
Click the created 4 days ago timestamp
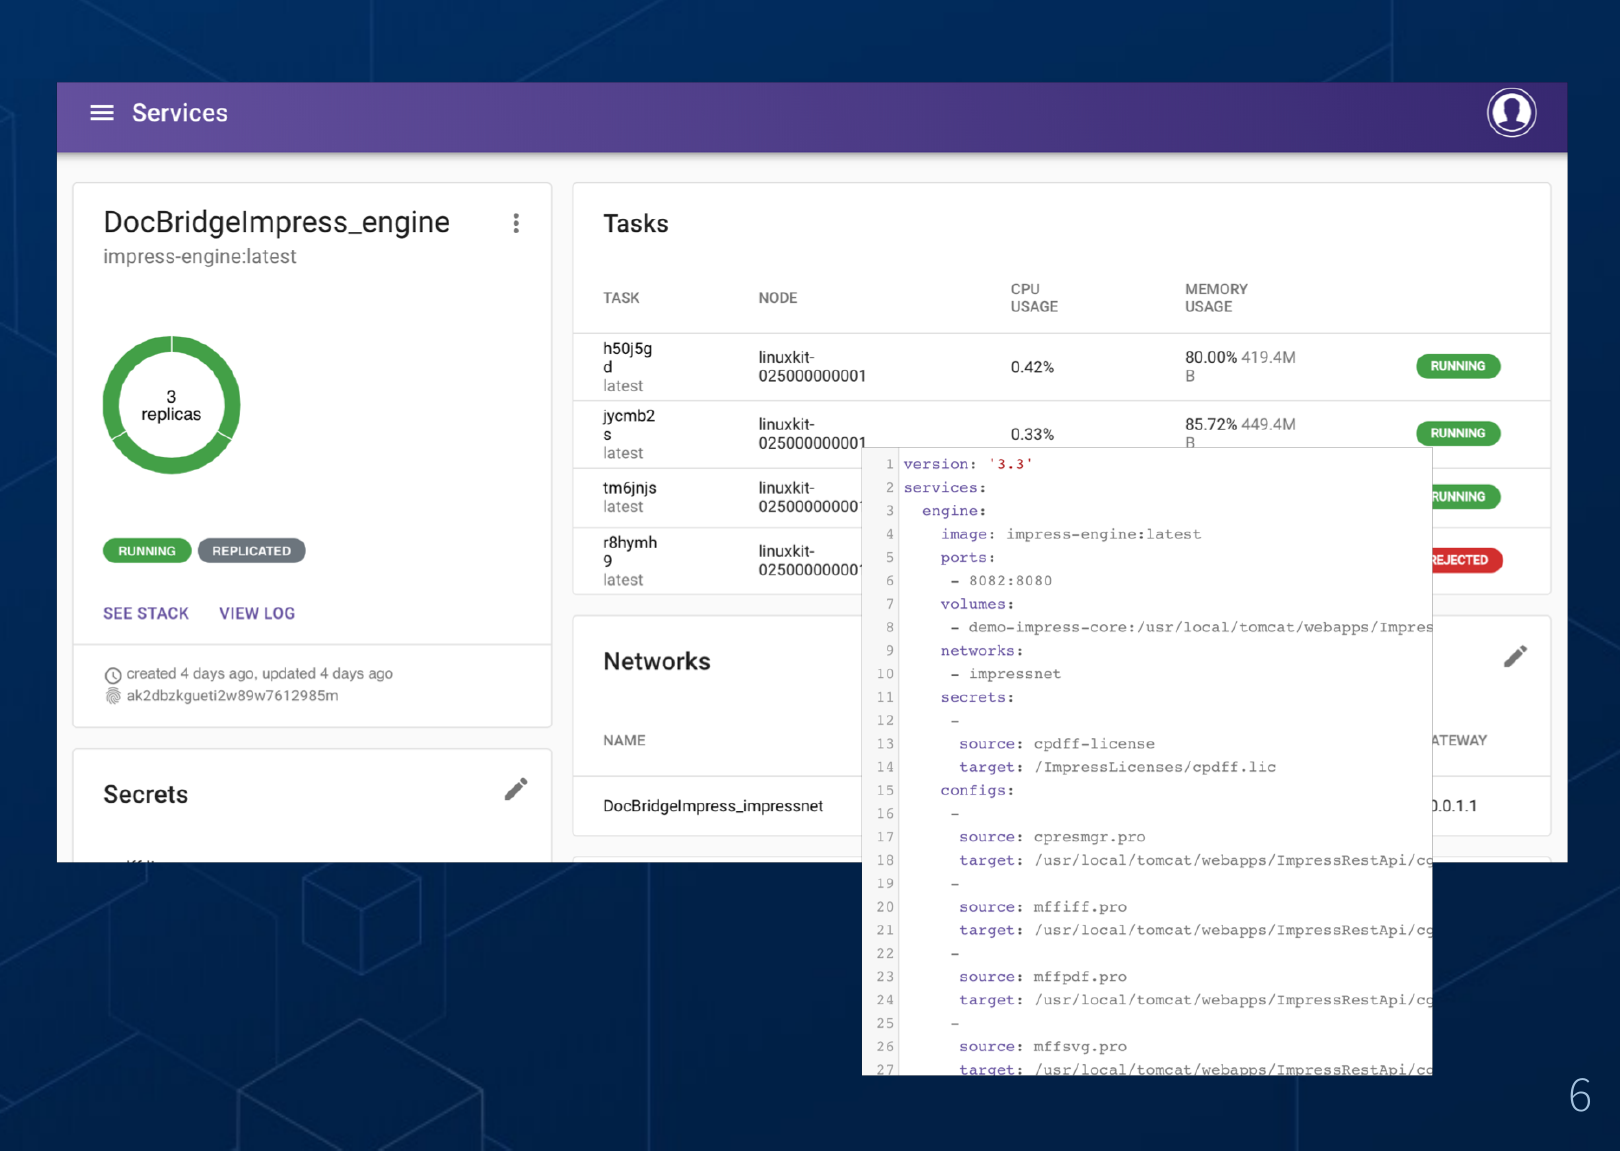coord(260,674)
